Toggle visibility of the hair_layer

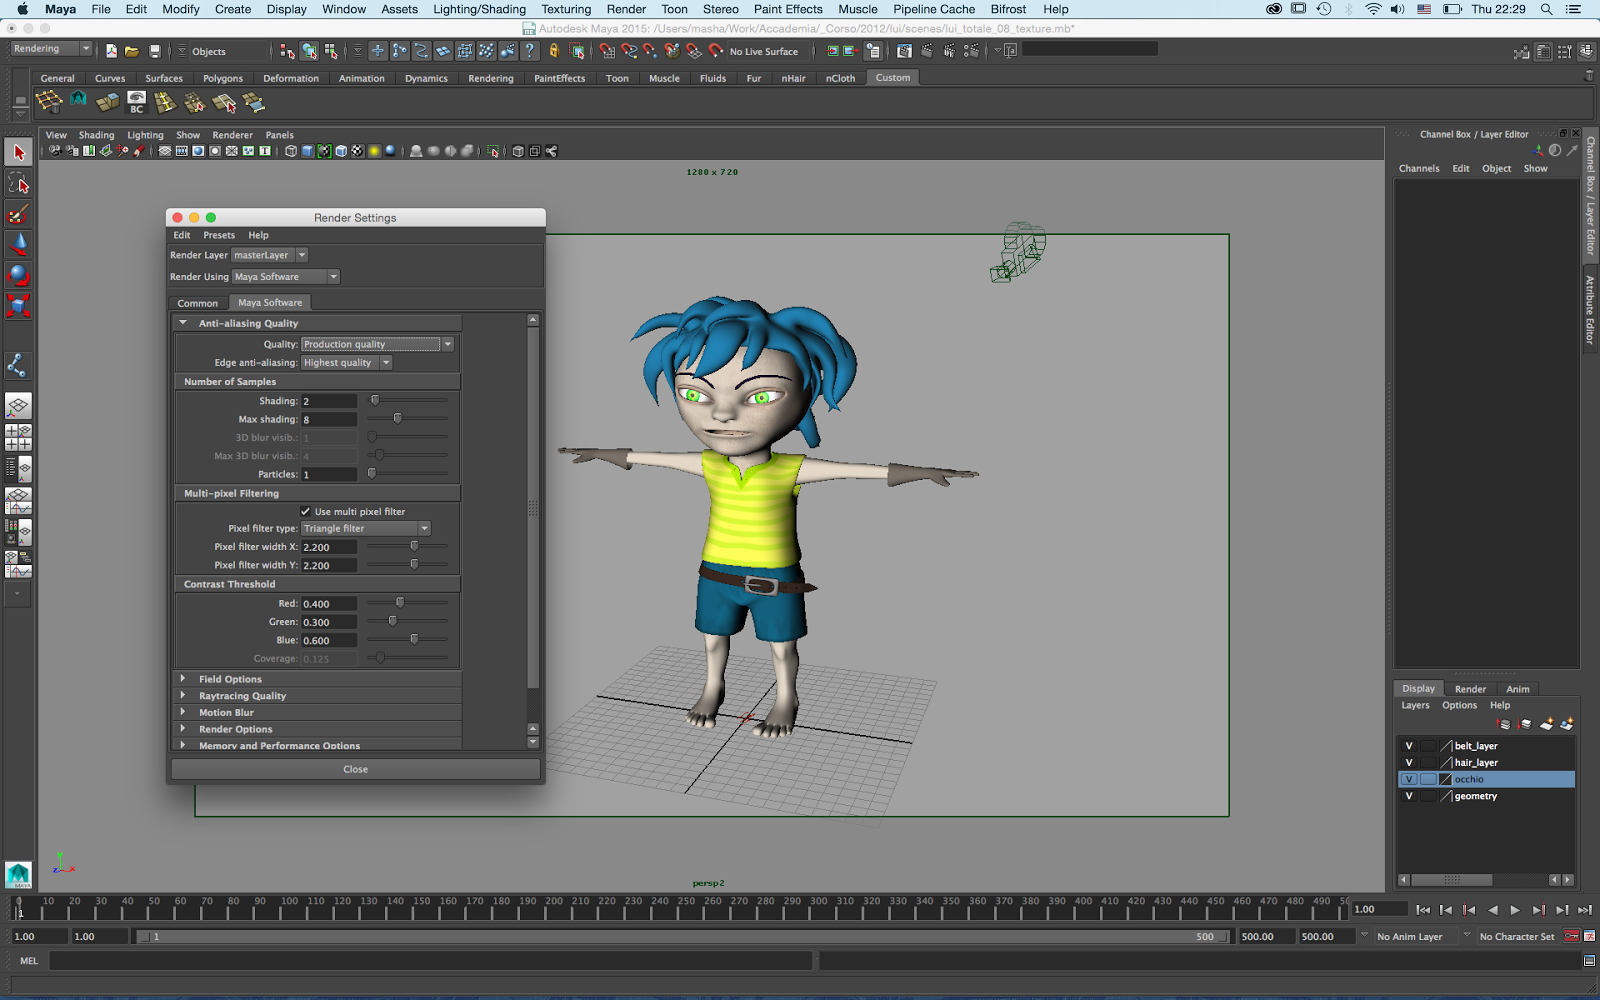[x=1409, y=762]
